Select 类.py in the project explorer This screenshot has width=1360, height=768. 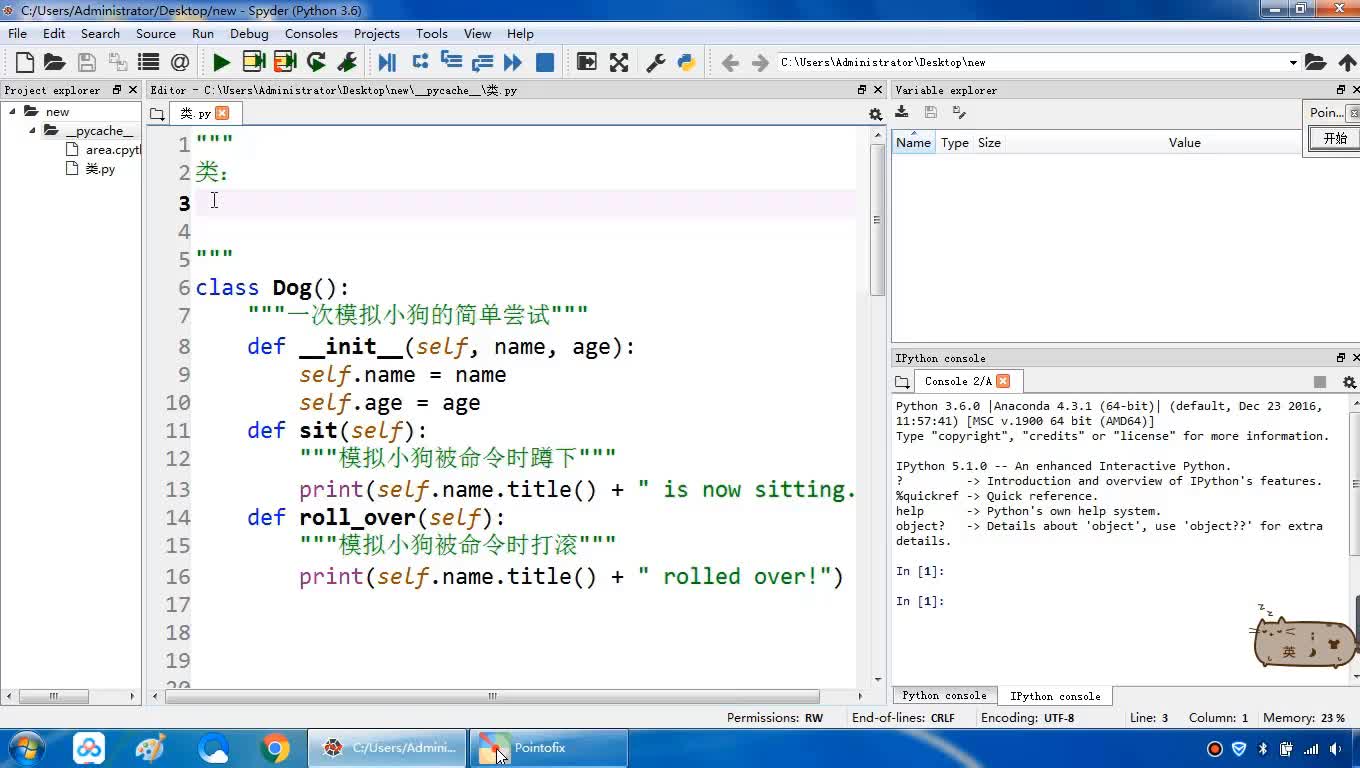pos(99,169)
